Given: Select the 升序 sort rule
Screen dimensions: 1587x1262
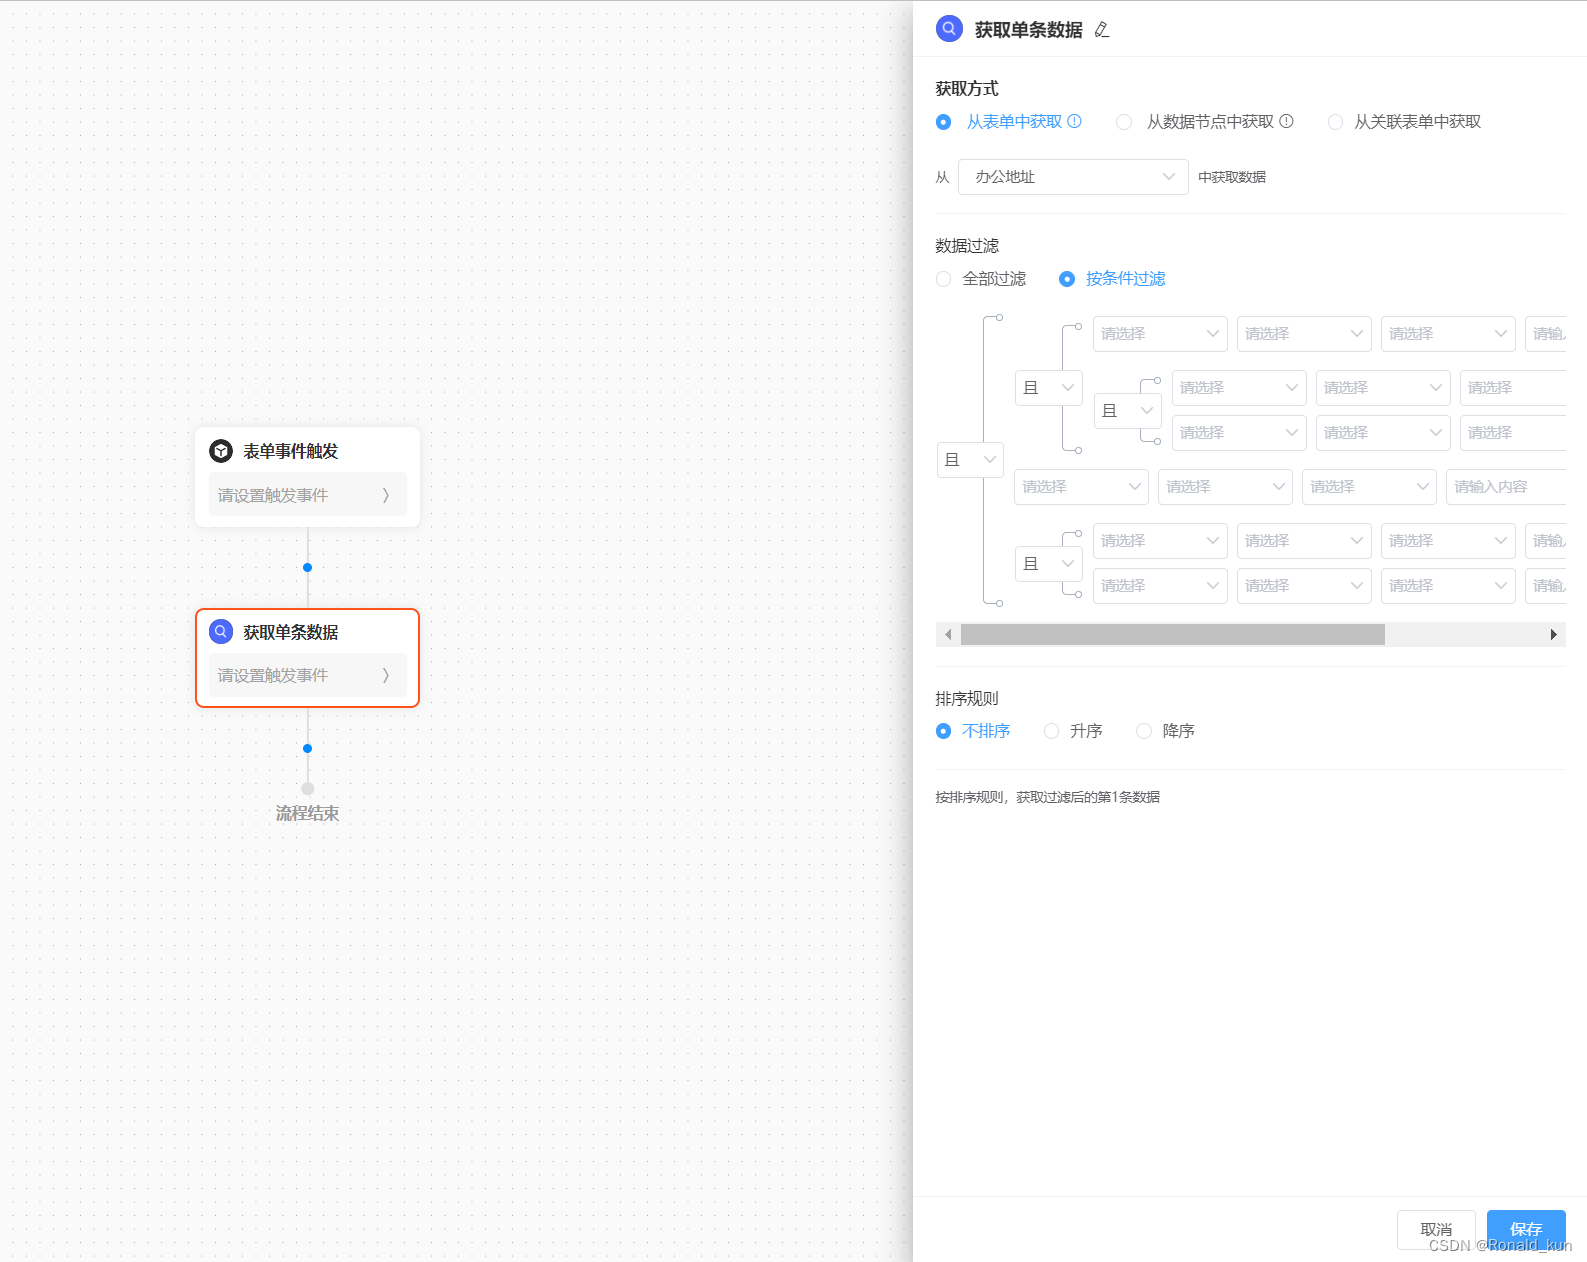Looking at the screenshot, I should click(1051, 731).
